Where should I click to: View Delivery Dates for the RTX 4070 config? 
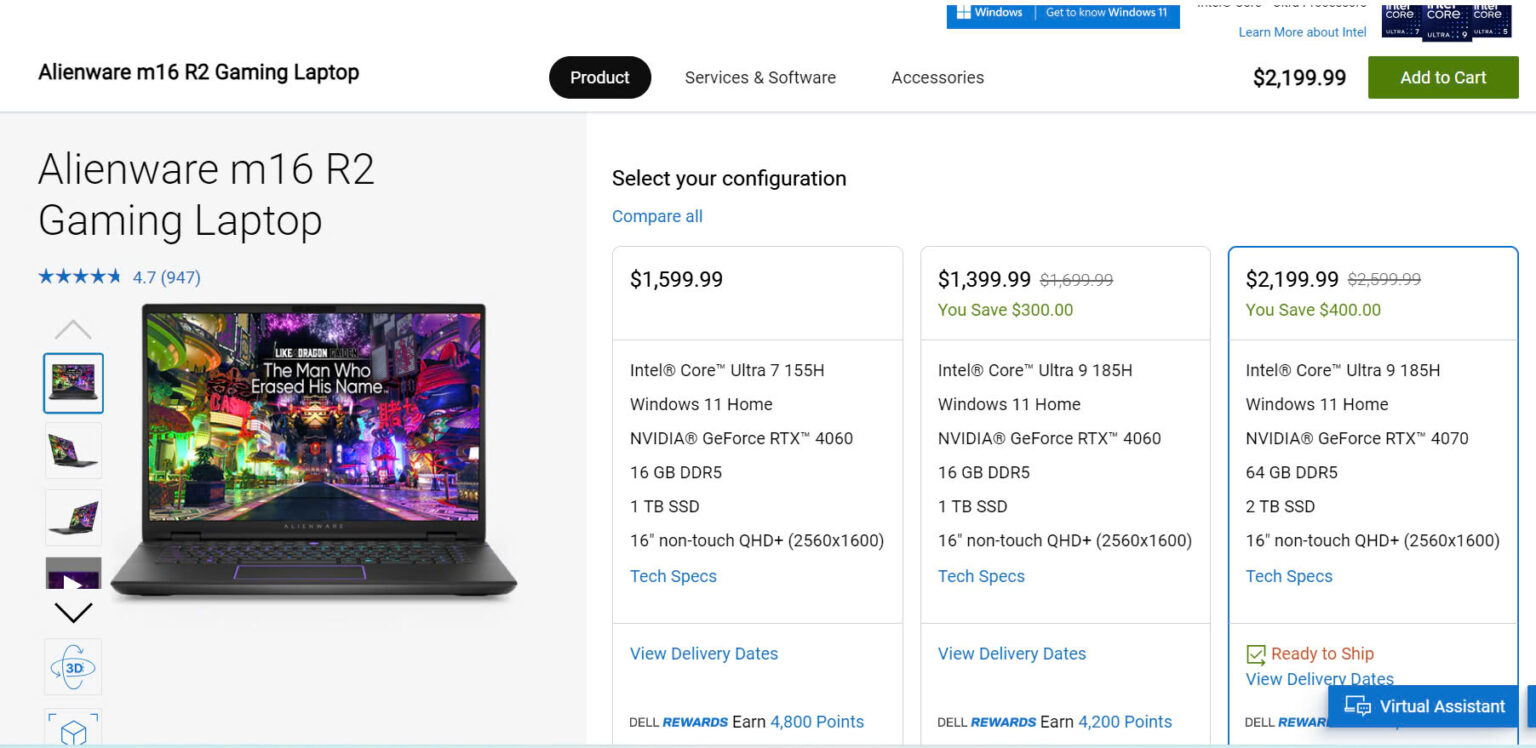(x=1319, y=679)
